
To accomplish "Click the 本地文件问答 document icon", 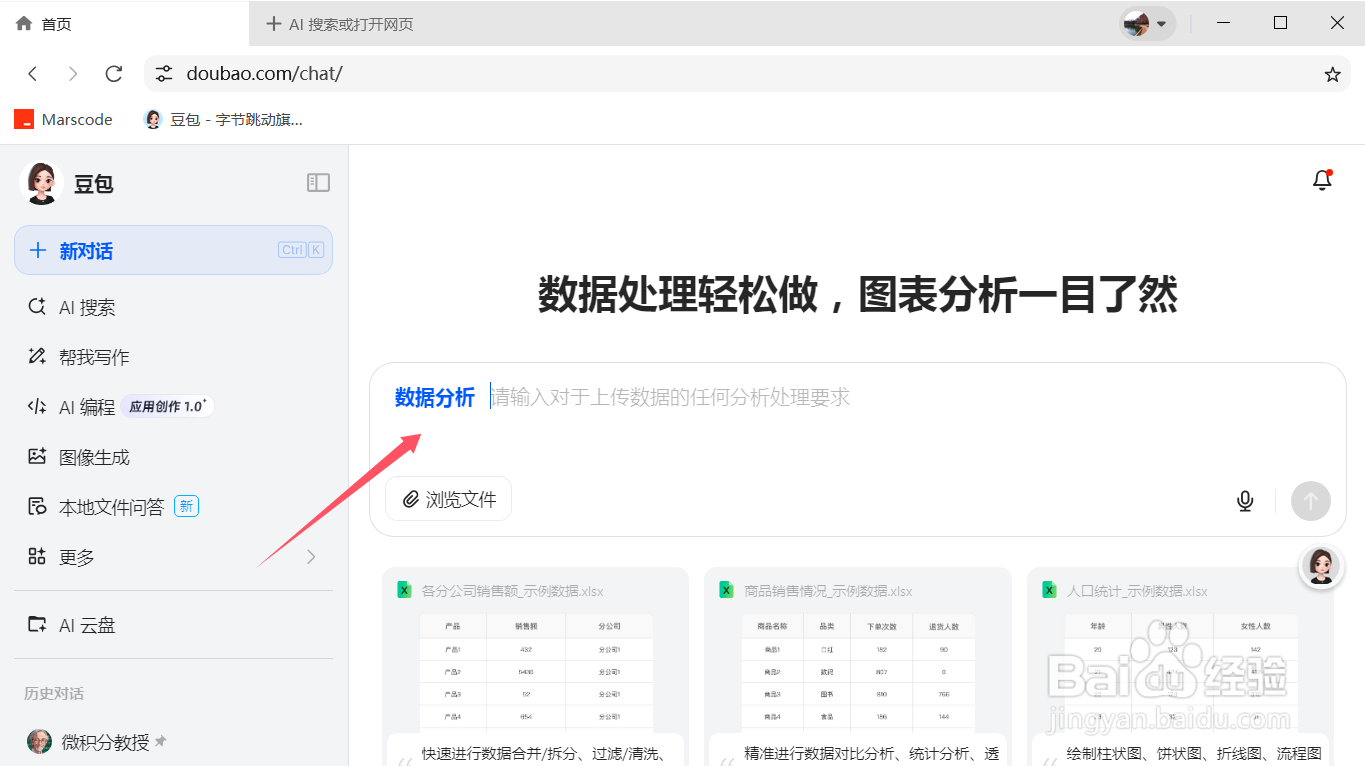I will 37,507.
